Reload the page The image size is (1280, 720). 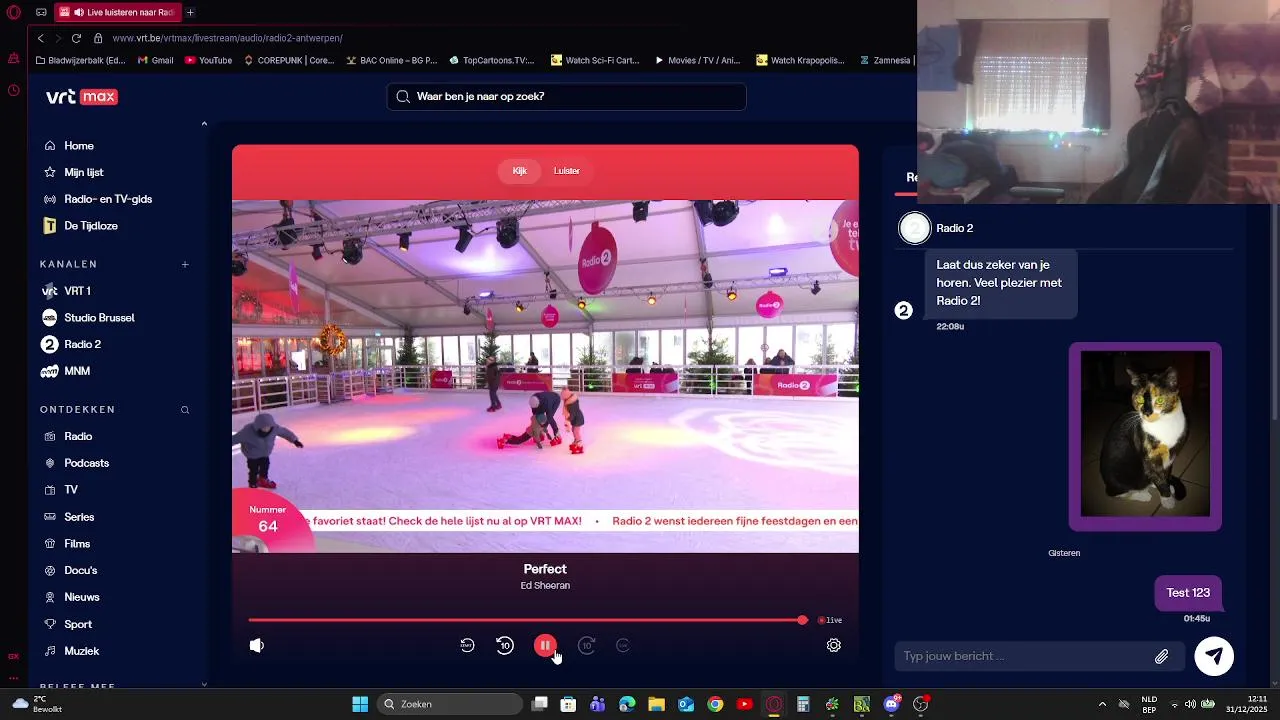(76, 38)
